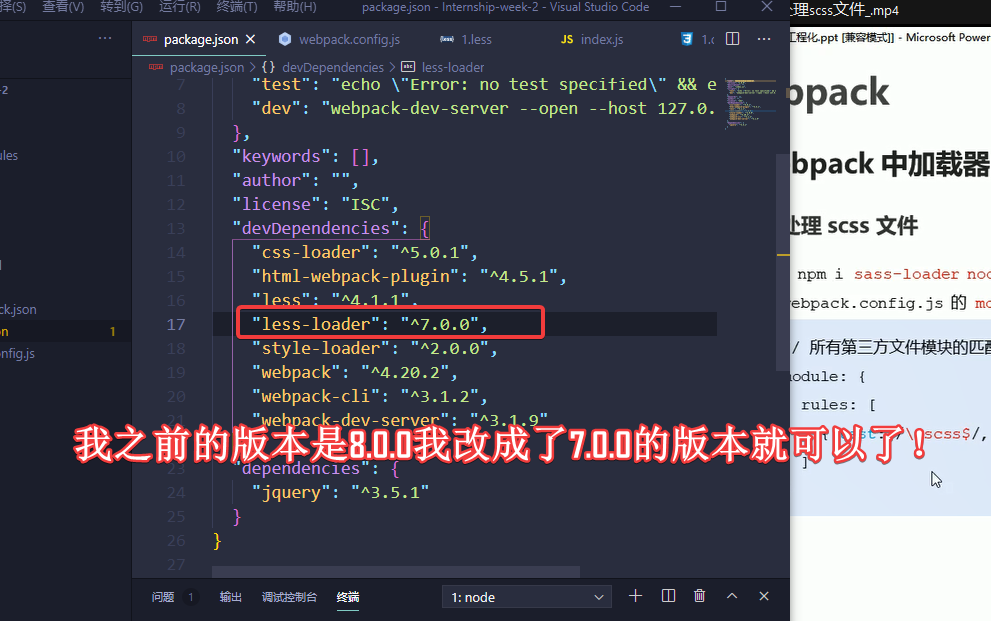Click devDependencies in the breadcrumb
Screen dimensions: 991x621
332,67
